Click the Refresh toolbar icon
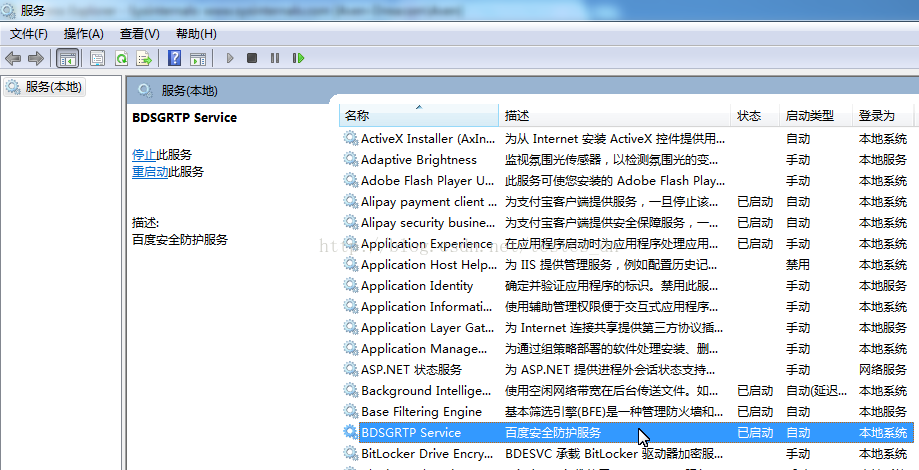The image size is (919, 470). tap(121, 58)
